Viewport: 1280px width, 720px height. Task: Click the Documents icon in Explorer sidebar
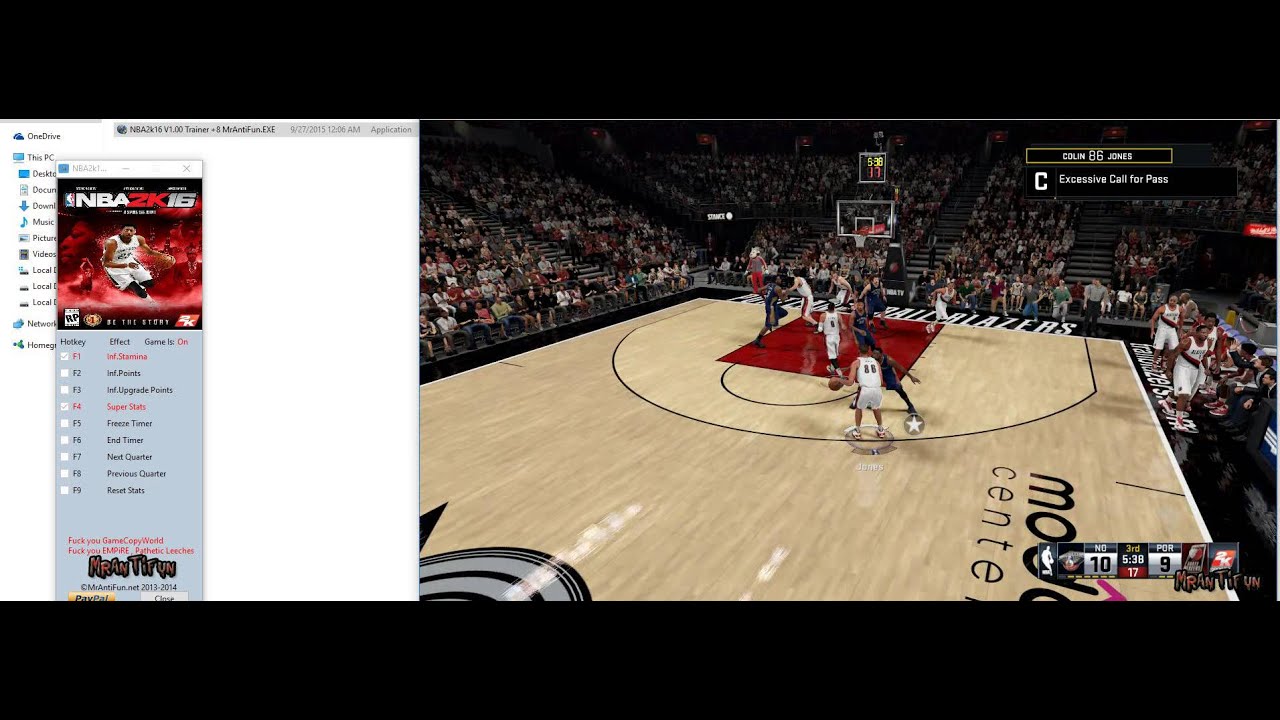(x=24, y=190)
